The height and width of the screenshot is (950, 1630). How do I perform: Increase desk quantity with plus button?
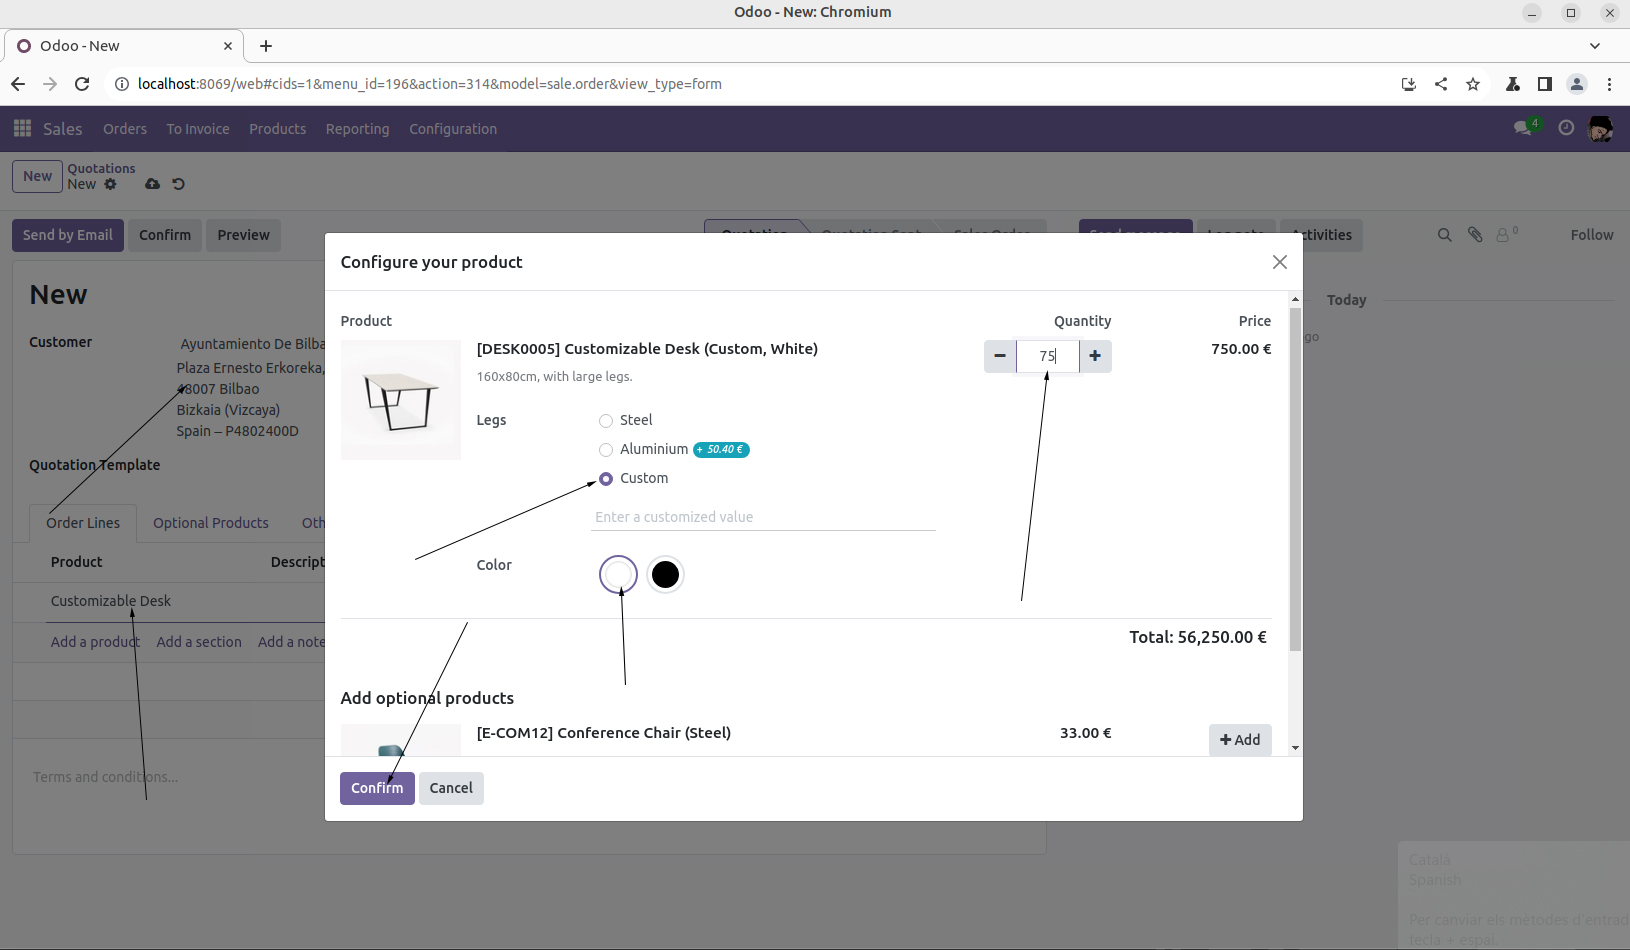1095,356
